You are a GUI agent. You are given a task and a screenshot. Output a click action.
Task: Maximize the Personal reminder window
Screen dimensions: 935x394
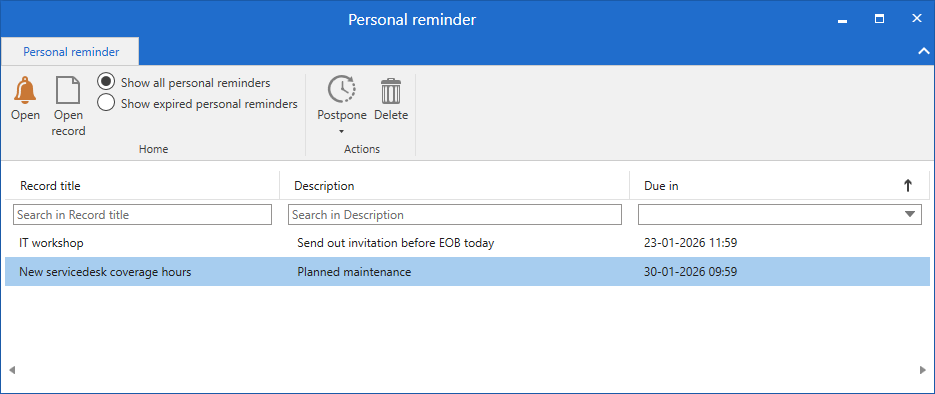(x=880, y=19)
